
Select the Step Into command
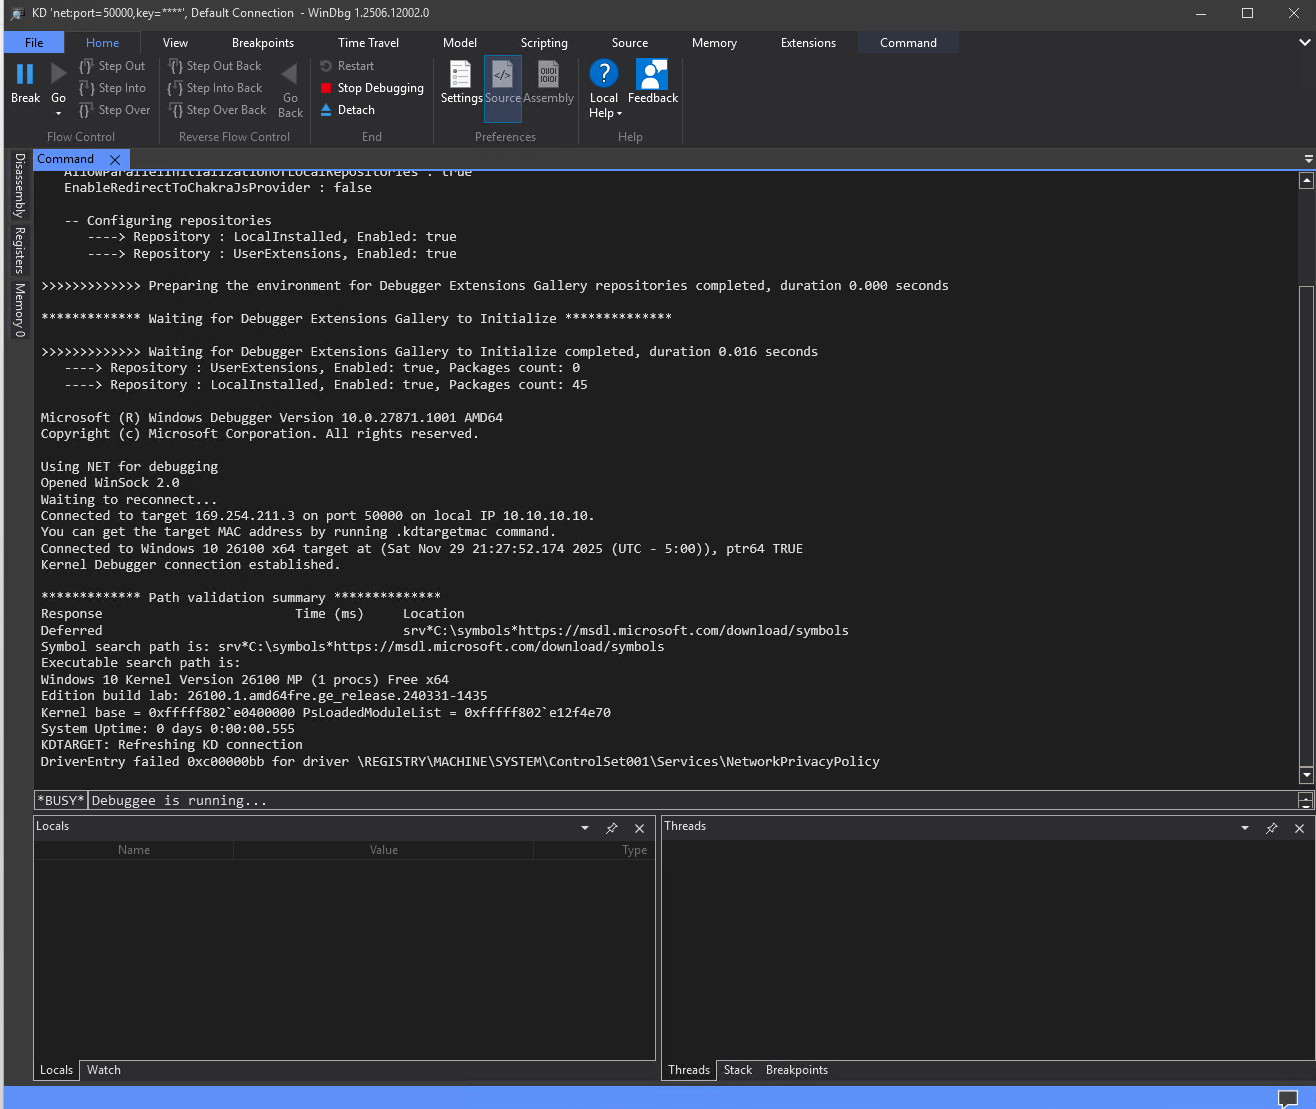click(x=113, y=87)
